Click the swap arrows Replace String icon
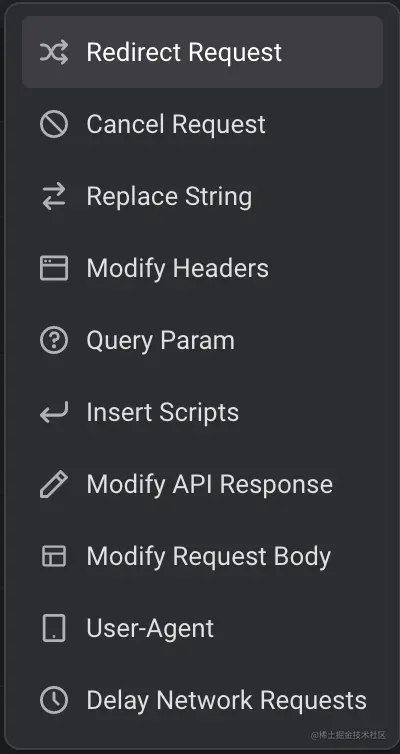The height and width of the screenshot is (754, 400). [x=54, y=197]
